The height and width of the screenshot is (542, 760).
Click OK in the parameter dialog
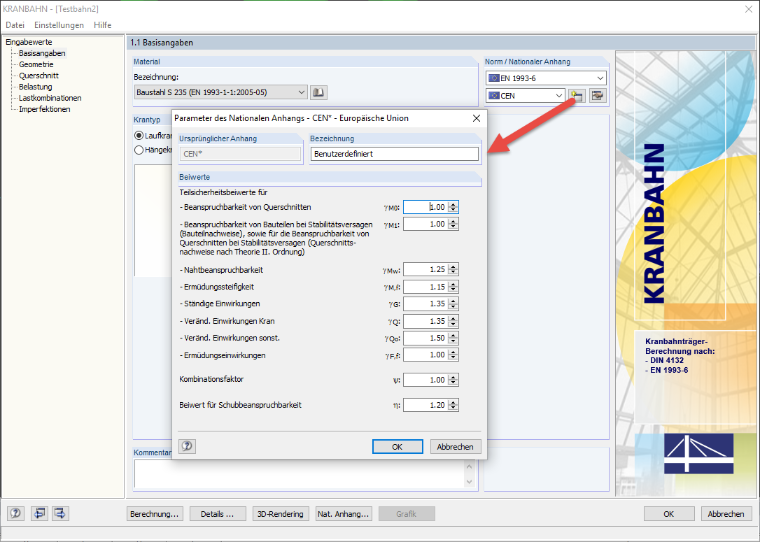397,446
